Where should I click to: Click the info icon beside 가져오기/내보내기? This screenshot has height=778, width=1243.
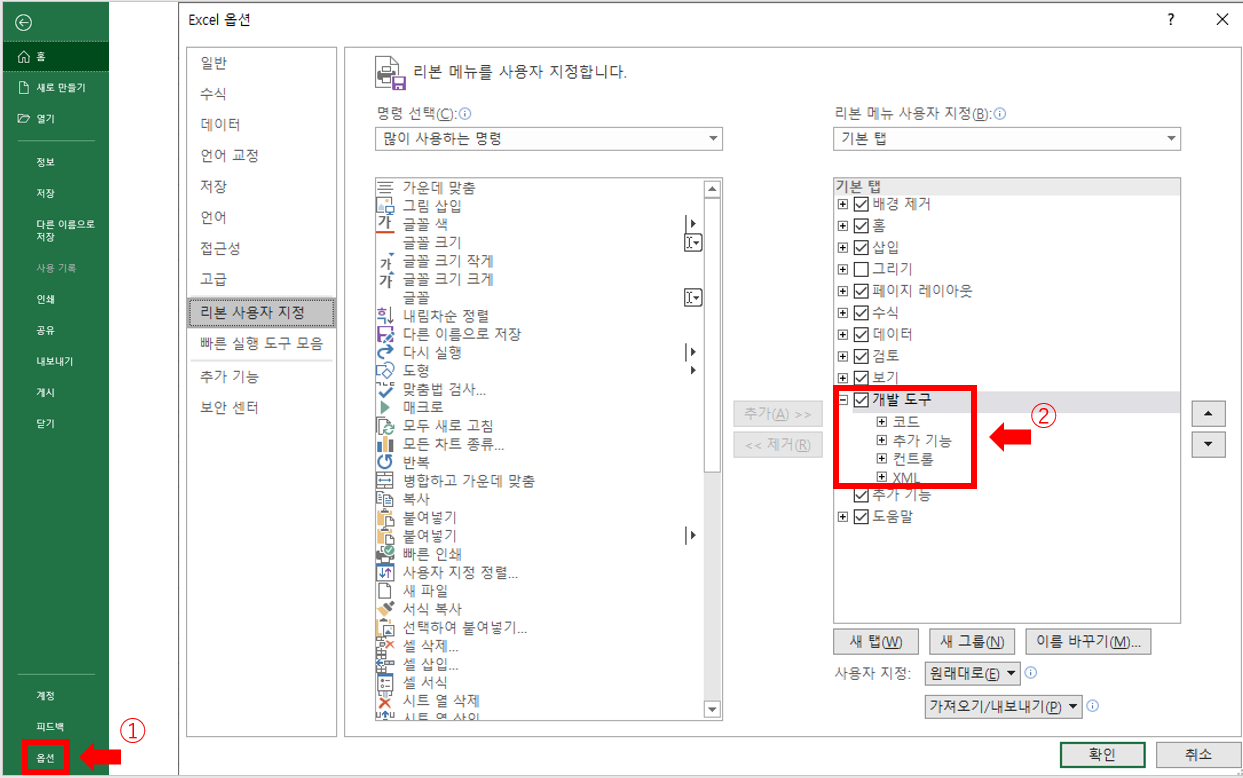coord(1093,706)
